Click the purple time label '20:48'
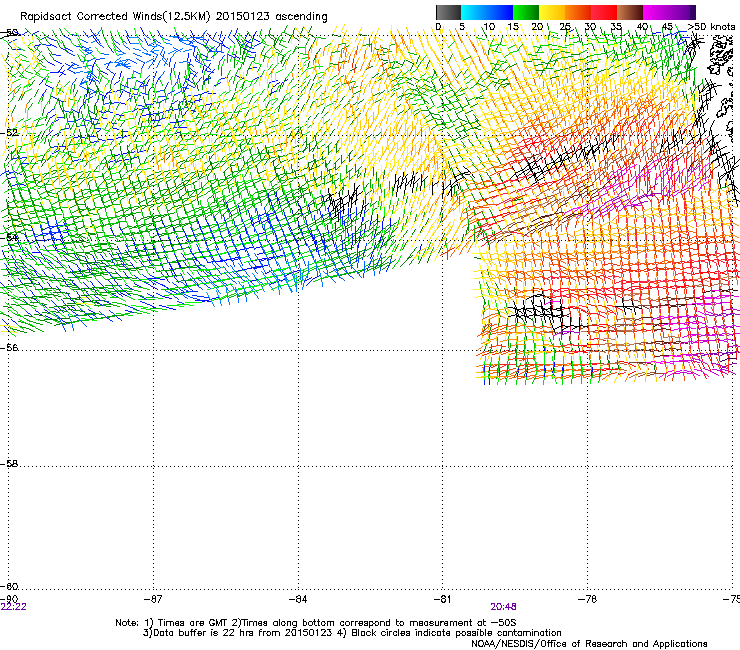Viewport: 740px width, 650px height. click(503, 607)
